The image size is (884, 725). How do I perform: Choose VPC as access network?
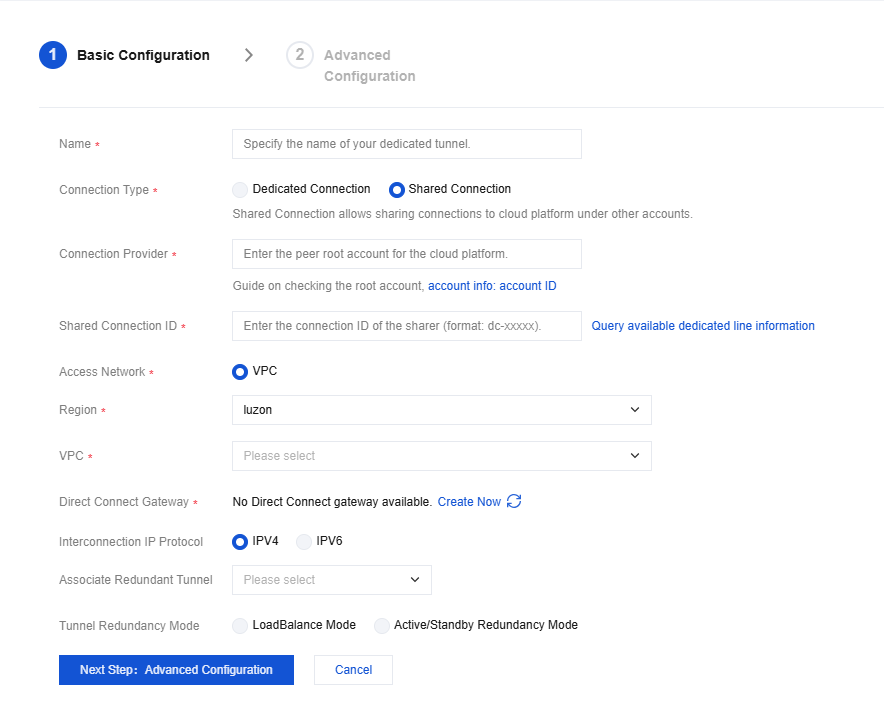point(240,372)
